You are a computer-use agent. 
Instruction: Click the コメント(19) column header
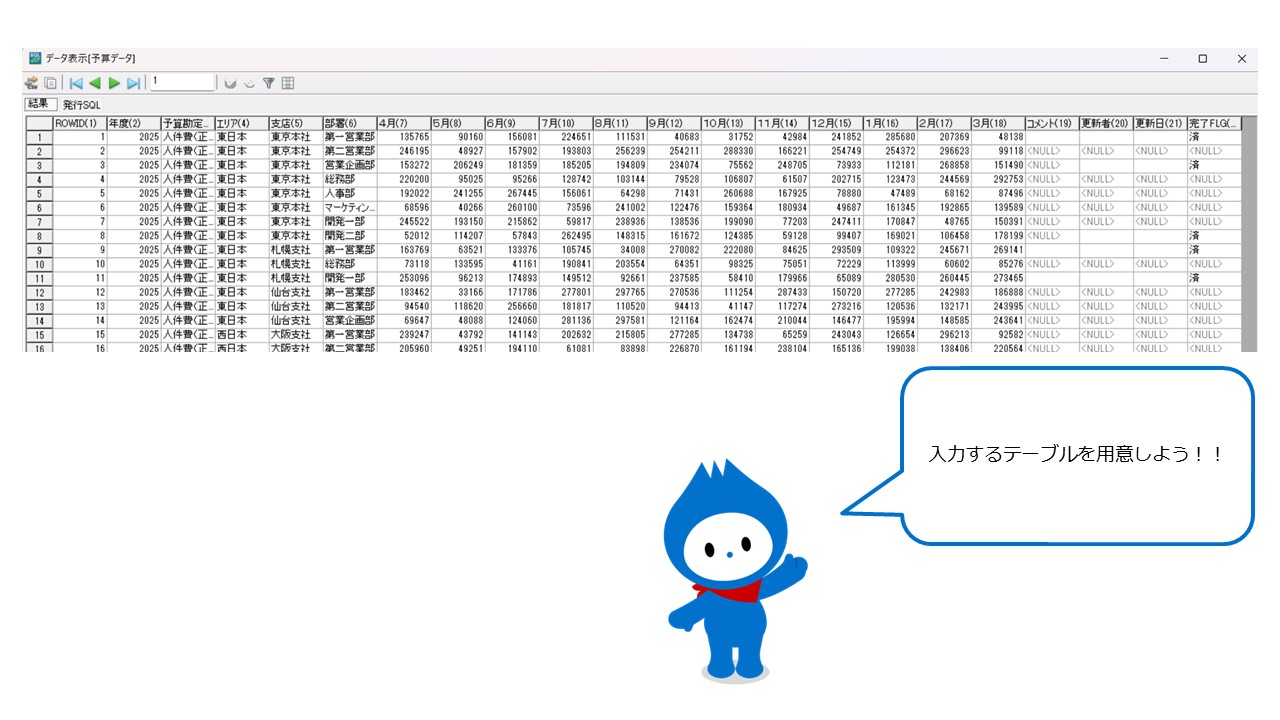(x=1051, y=123)
